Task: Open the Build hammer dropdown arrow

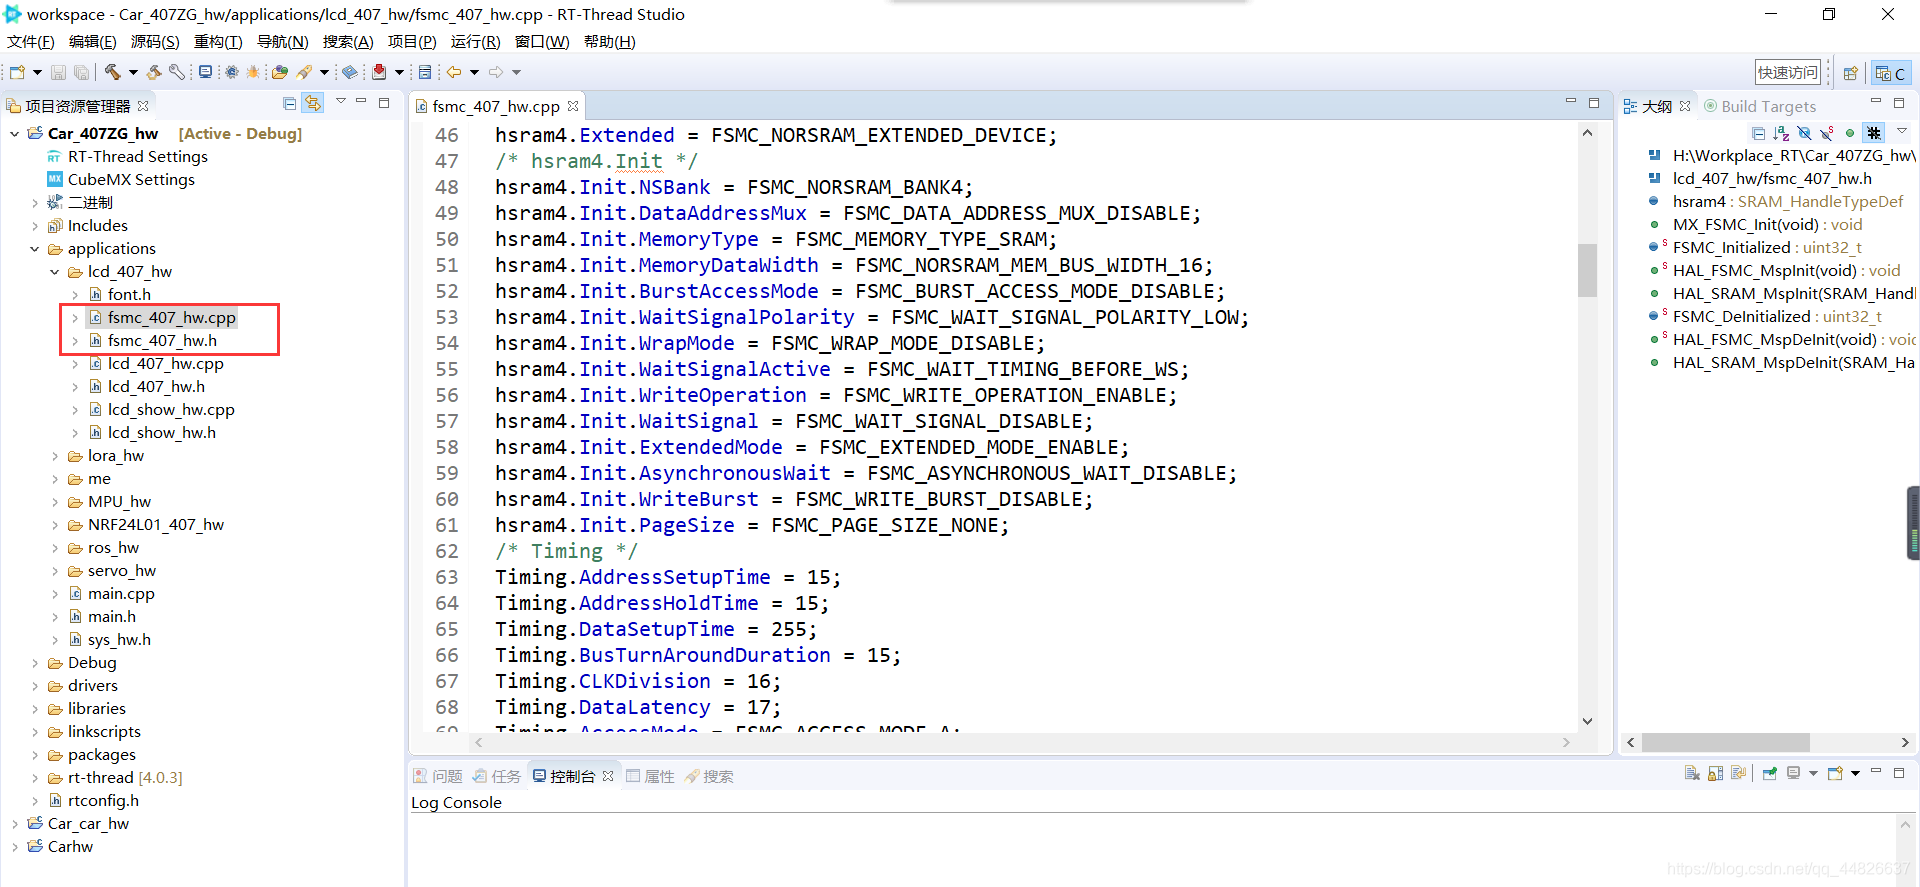Action: click(133, 72)
